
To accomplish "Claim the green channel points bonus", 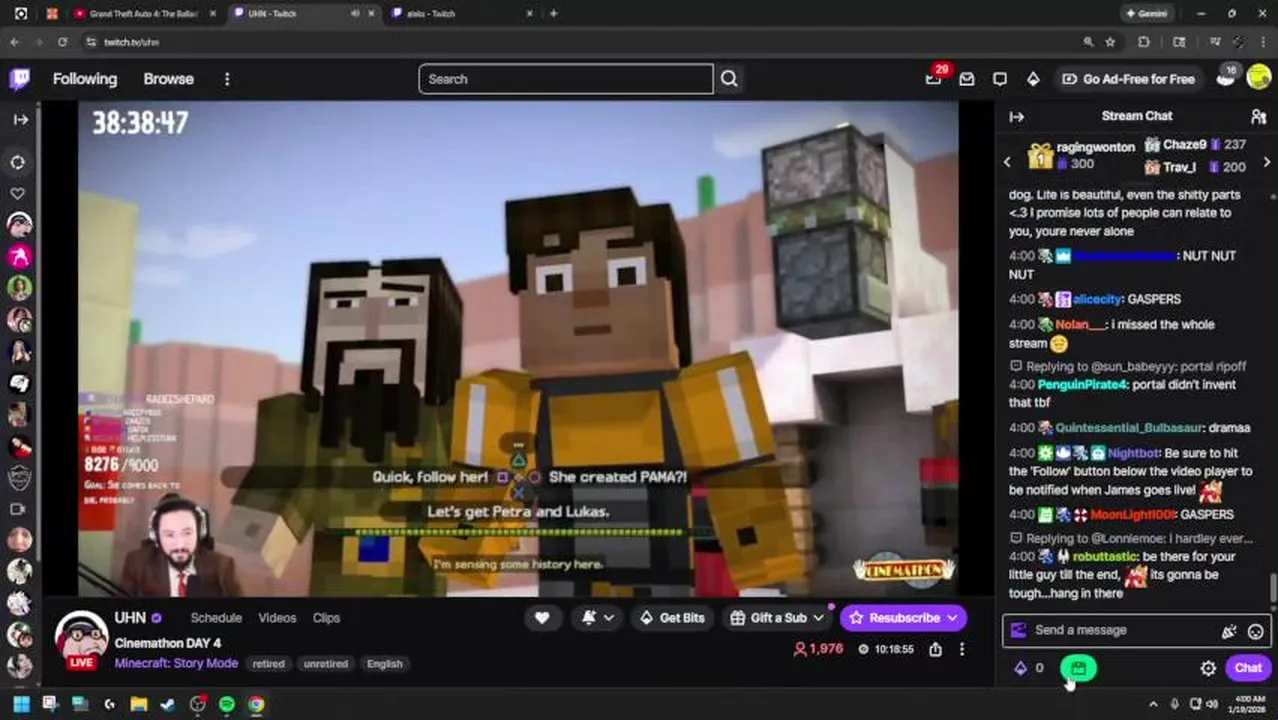I will (x=1078, y=668).
